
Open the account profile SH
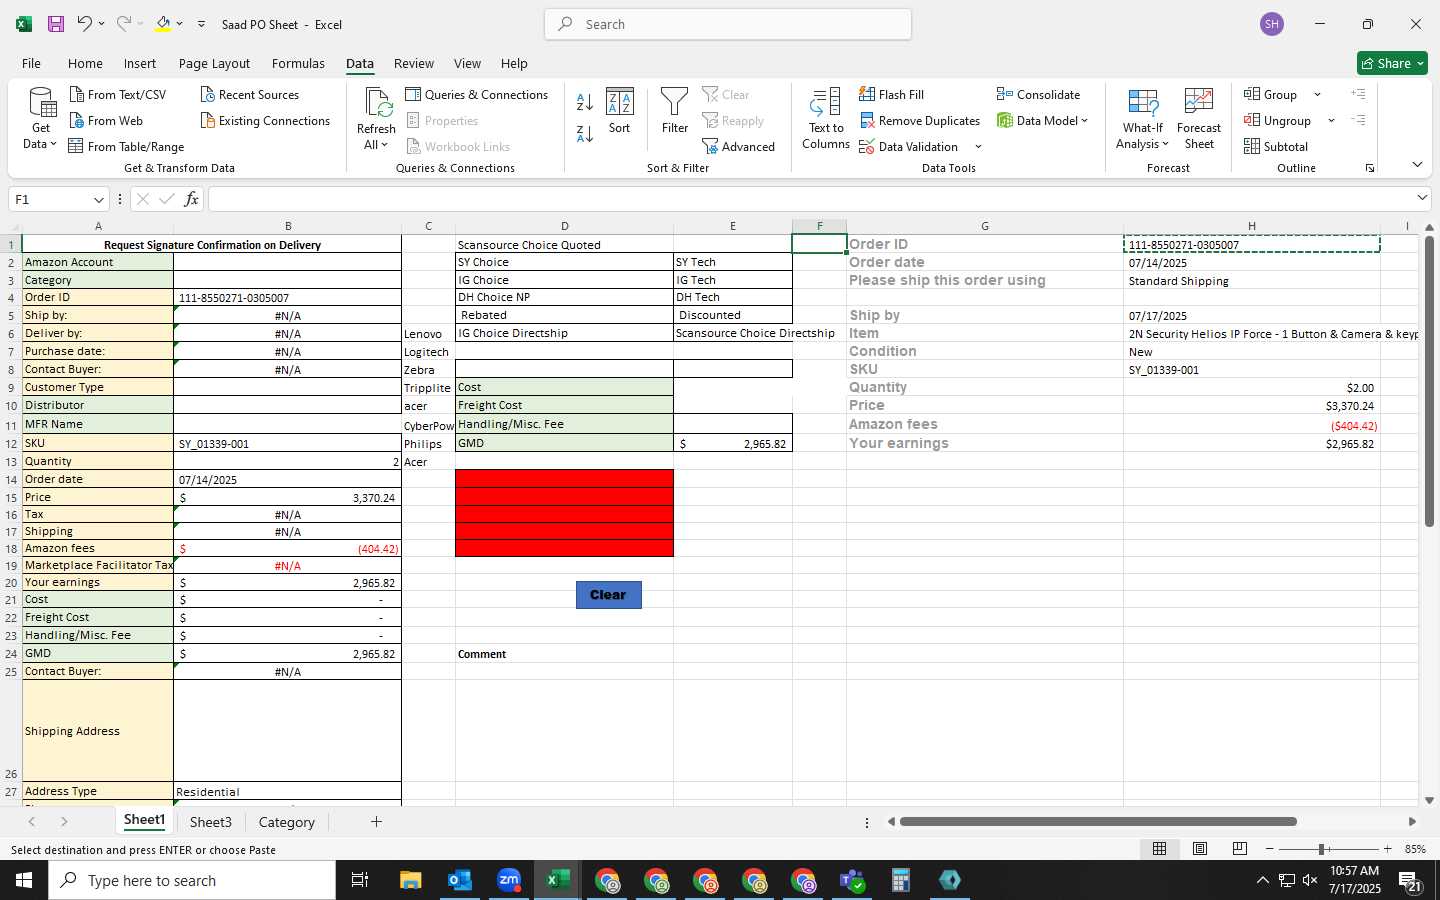coord(1272,24)
